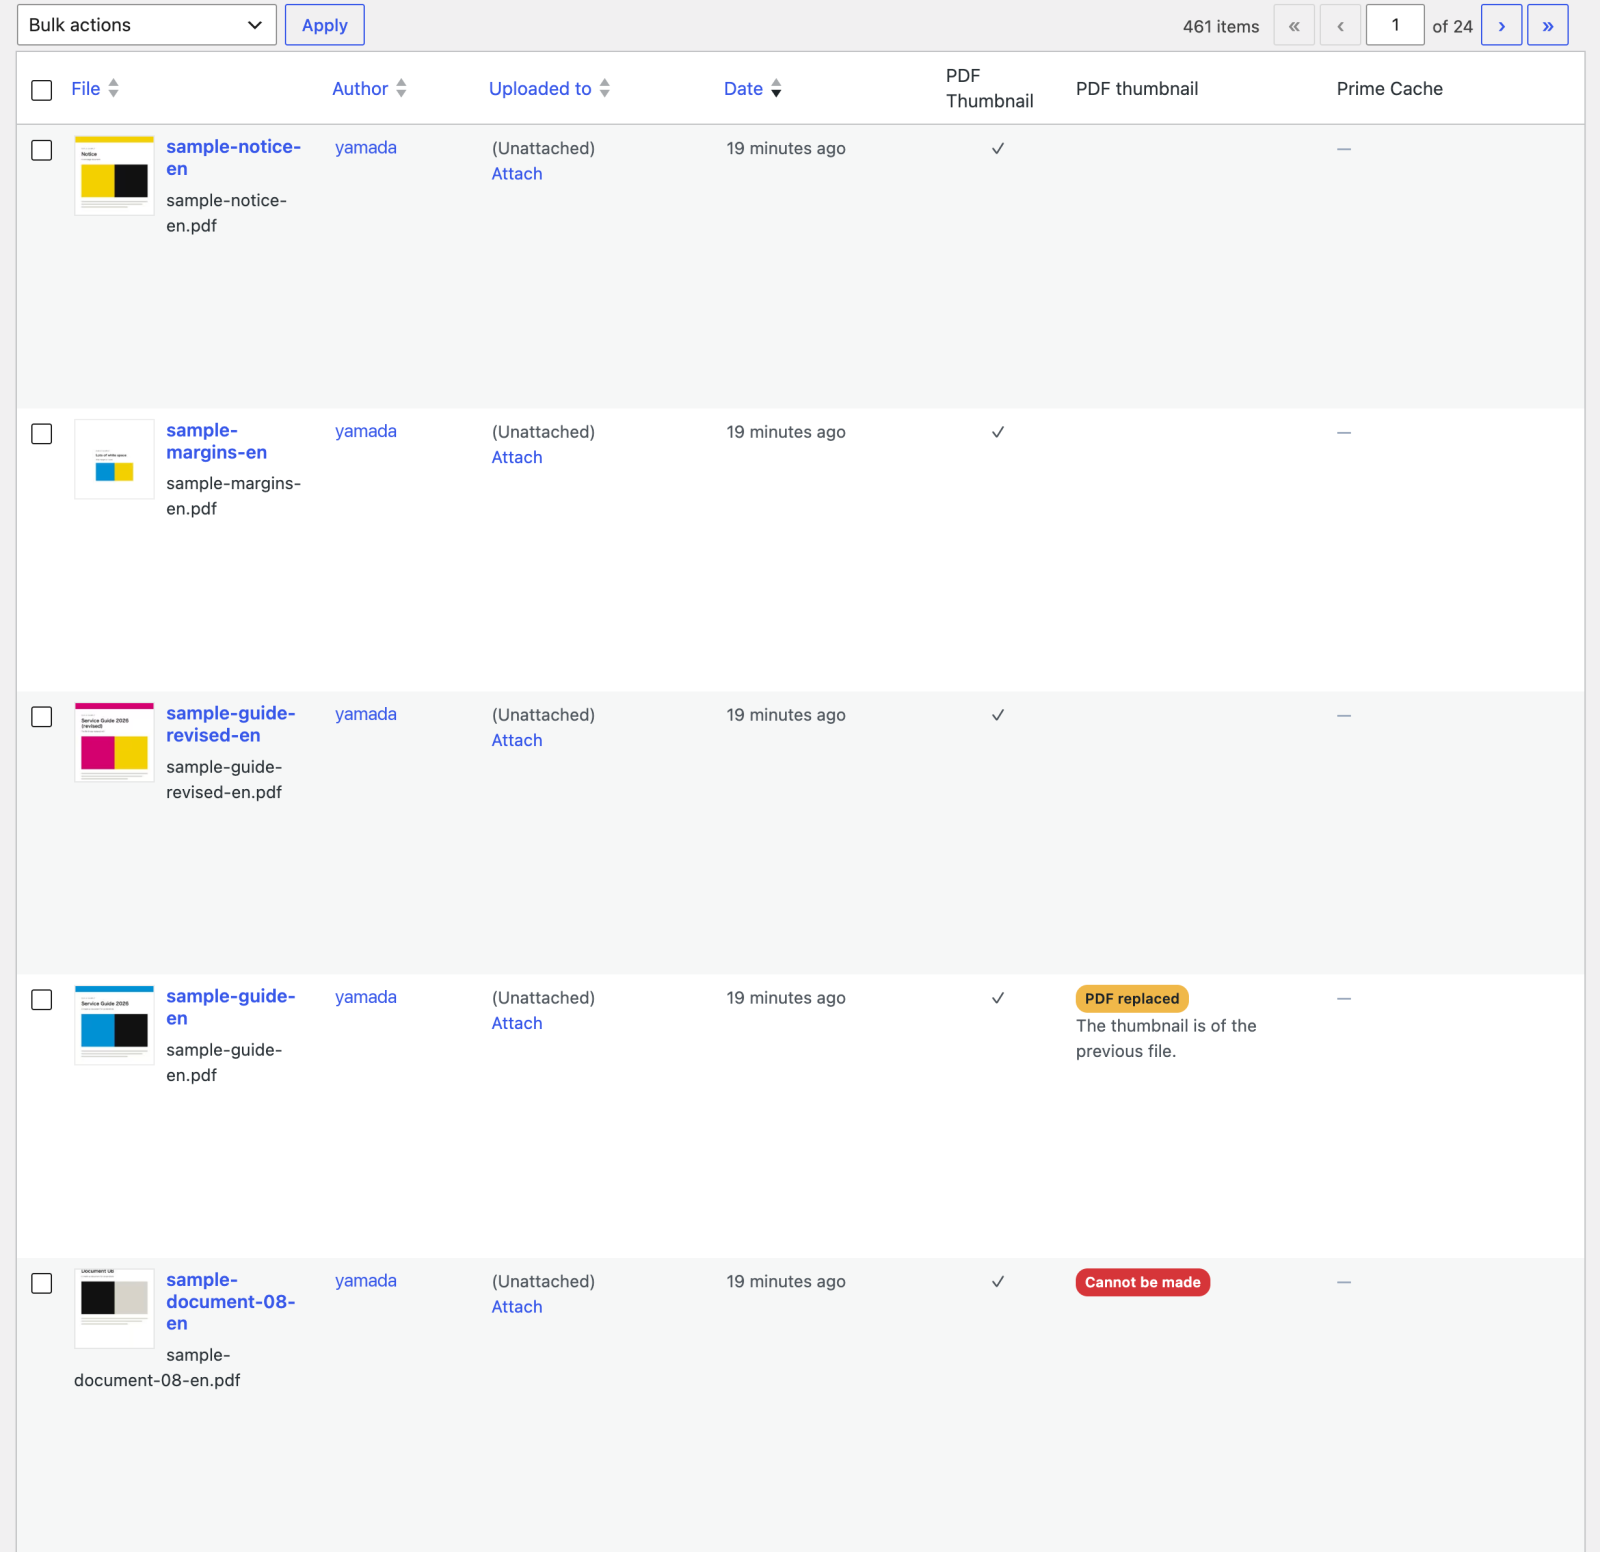Screen dimensions: 1600x1552
Task: Sort by File column
Action: 95,88
